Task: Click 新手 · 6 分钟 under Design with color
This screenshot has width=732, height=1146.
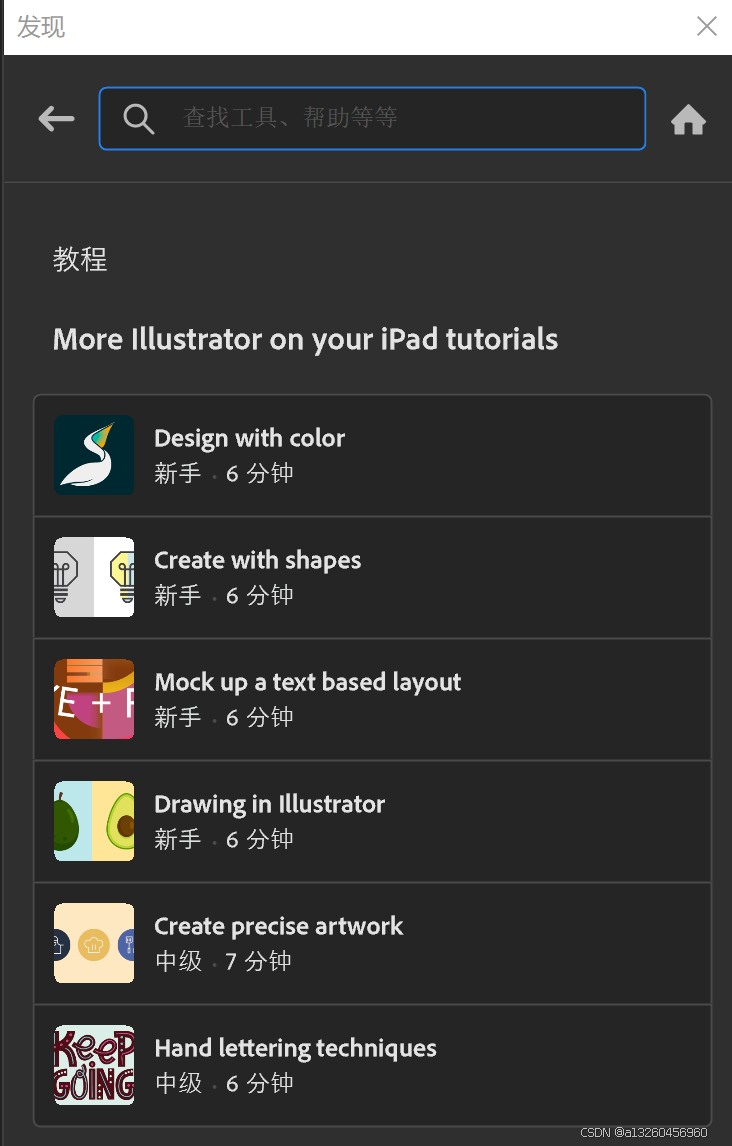Action: click(224, 474)
